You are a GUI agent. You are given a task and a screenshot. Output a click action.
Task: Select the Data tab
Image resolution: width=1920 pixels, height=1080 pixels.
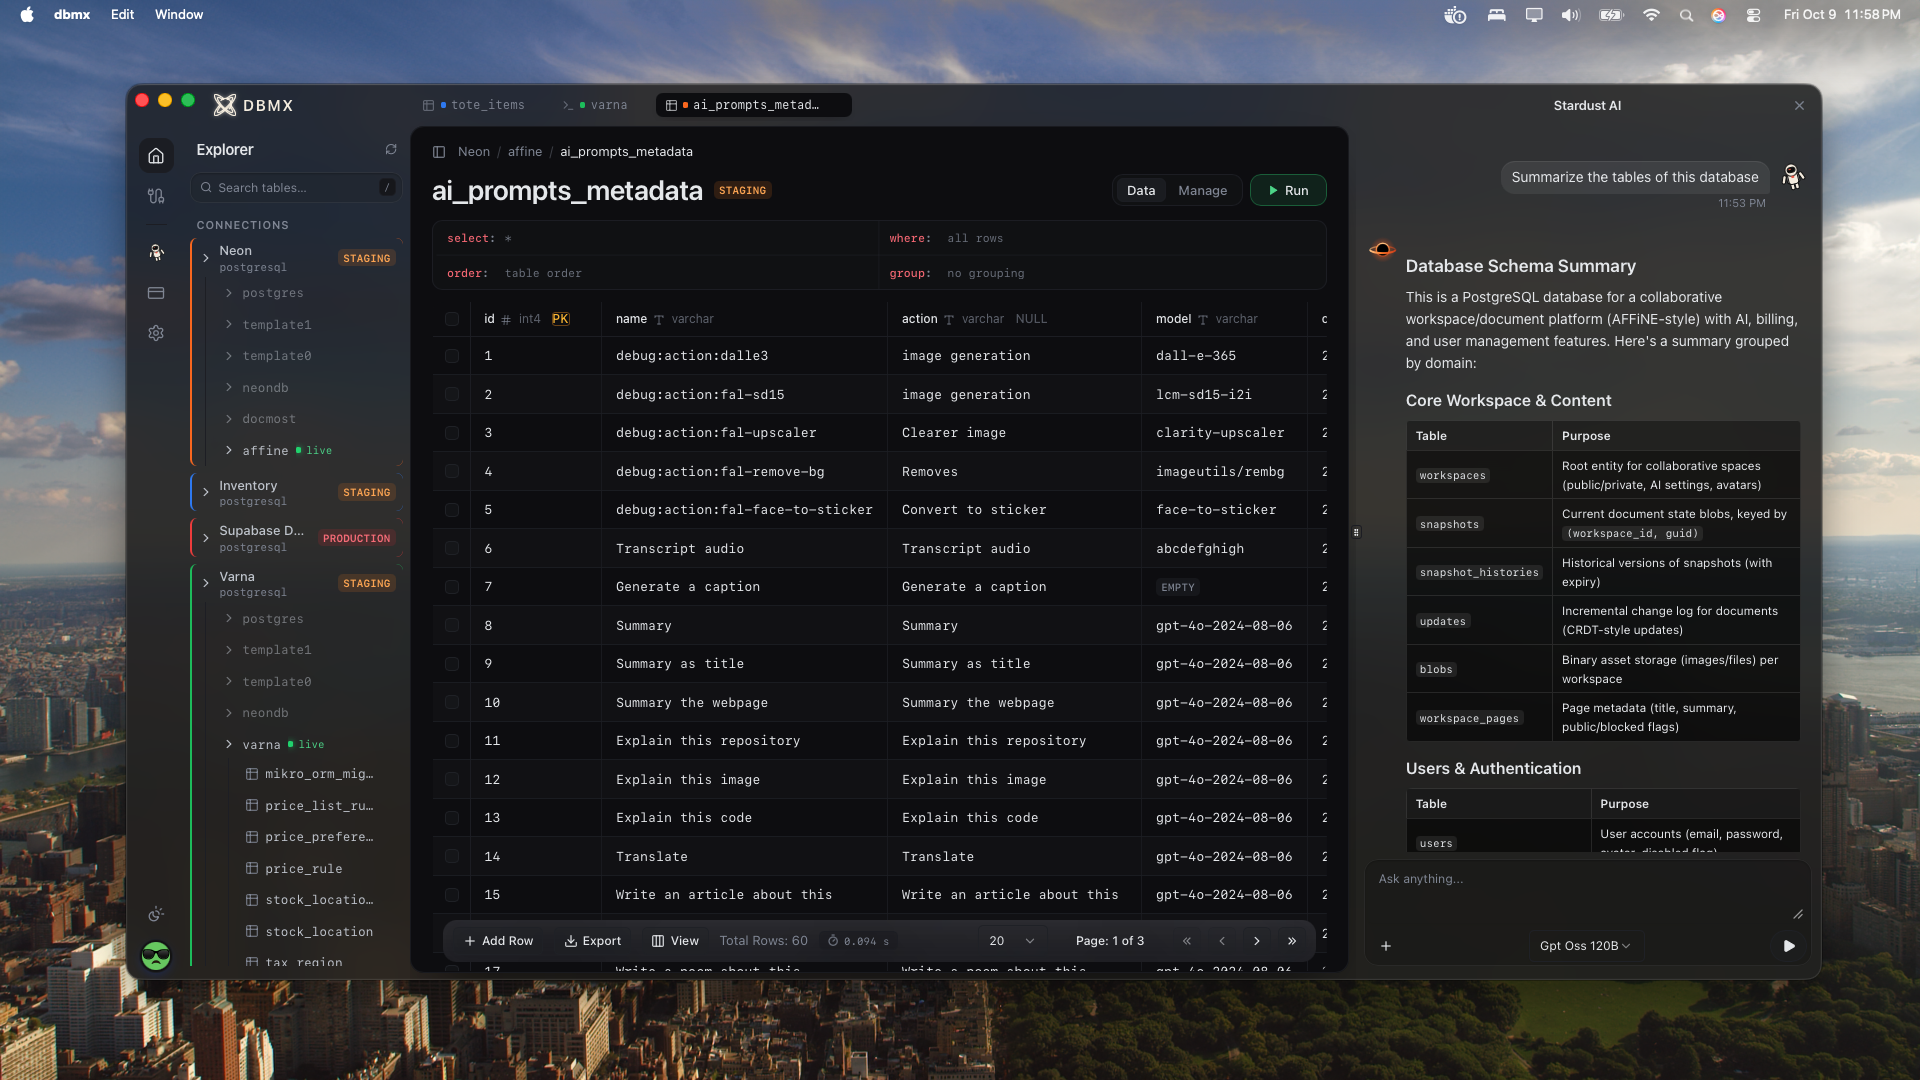tap(1141, 191)
